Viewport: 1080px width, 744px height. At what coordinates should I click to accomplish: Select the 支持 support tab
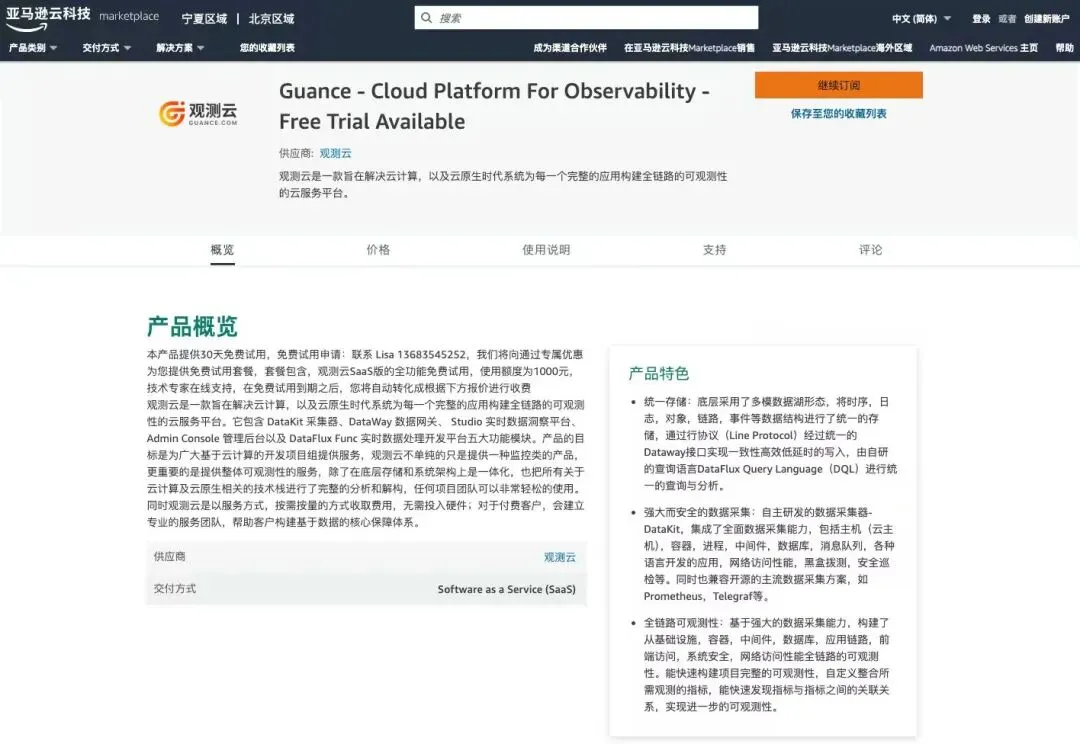(714, 251)
